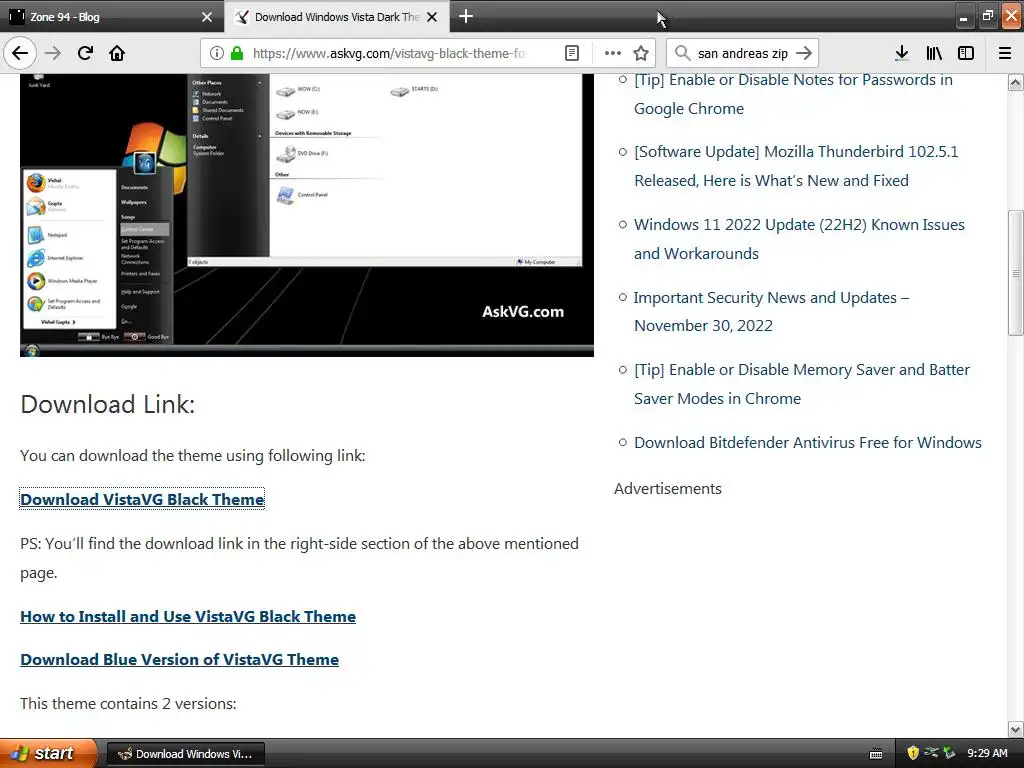Screen dimensions: 1024x768
Task: Show site information icon in address bar
Action: (217, 53)
